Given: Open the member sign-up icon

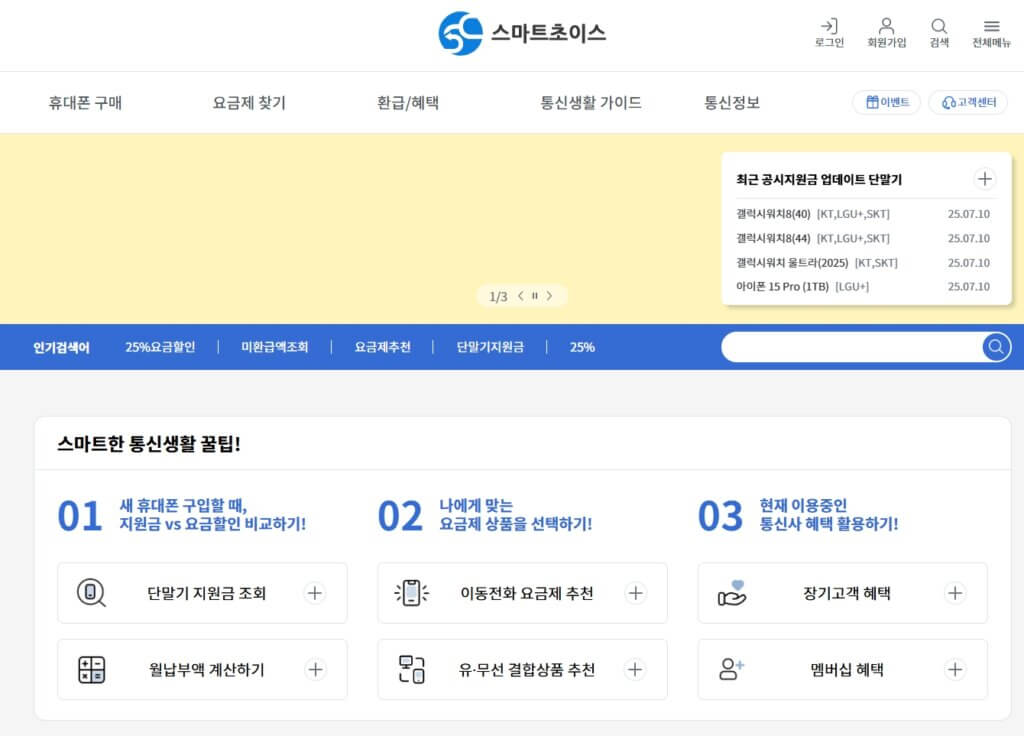Looking at the screenshot, I should click(x=886, y=27).
